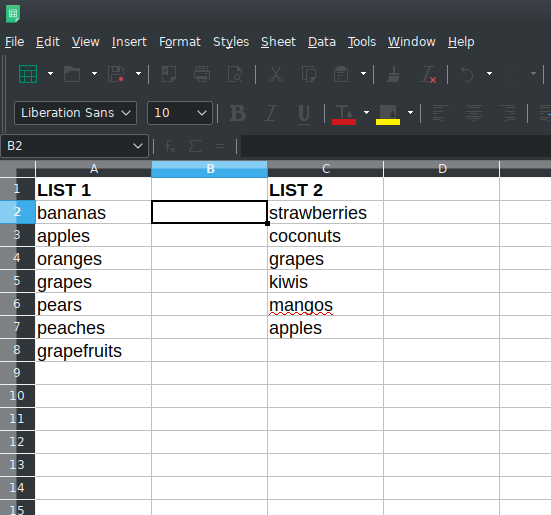Click the Cut scissors icon
The width and height of the screenshot is (551, 515).
click(x=276, y=74)
